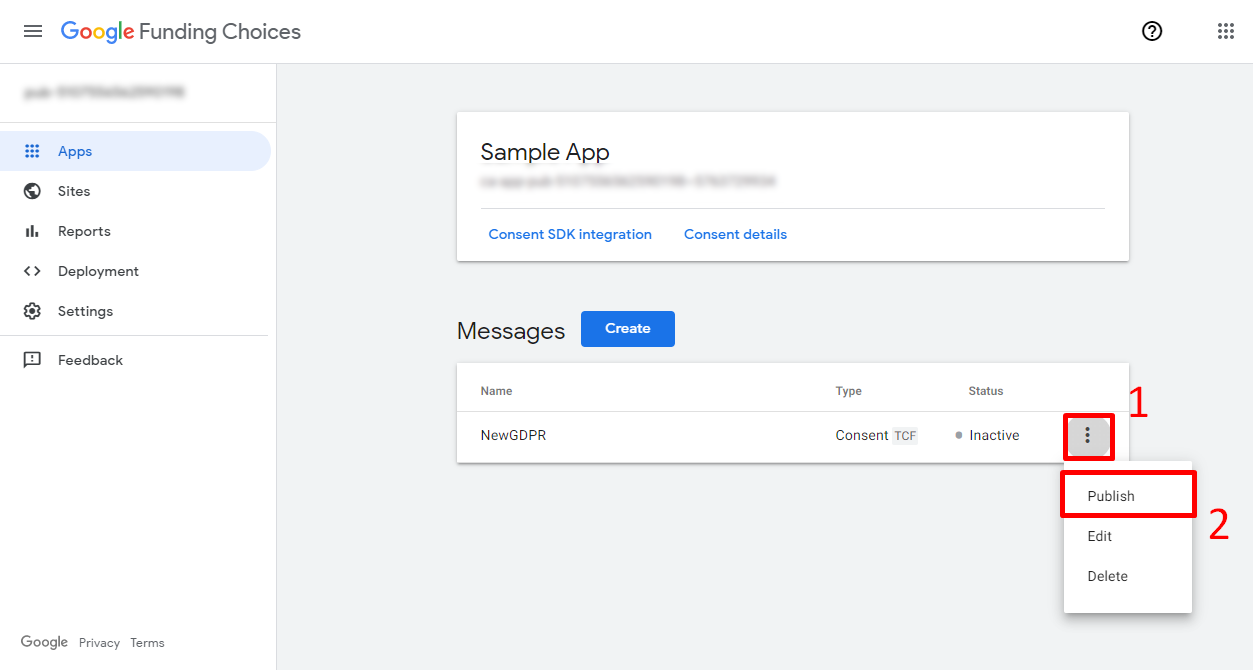This screenshot has width=1253, height=670.
Task: Choose Edit from the message menu
Action: [x=1128, y=536]
